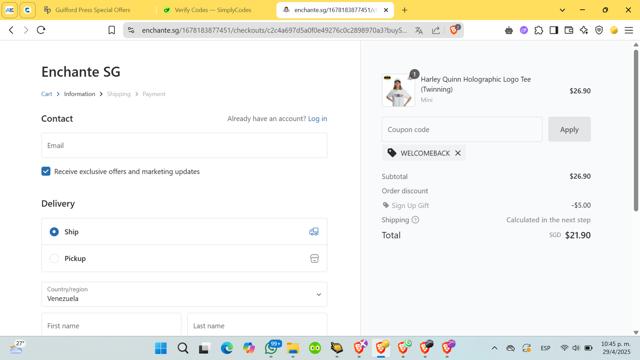Click Information breadcrumb step
Screen dimensions: 640x360
[80, 94]
